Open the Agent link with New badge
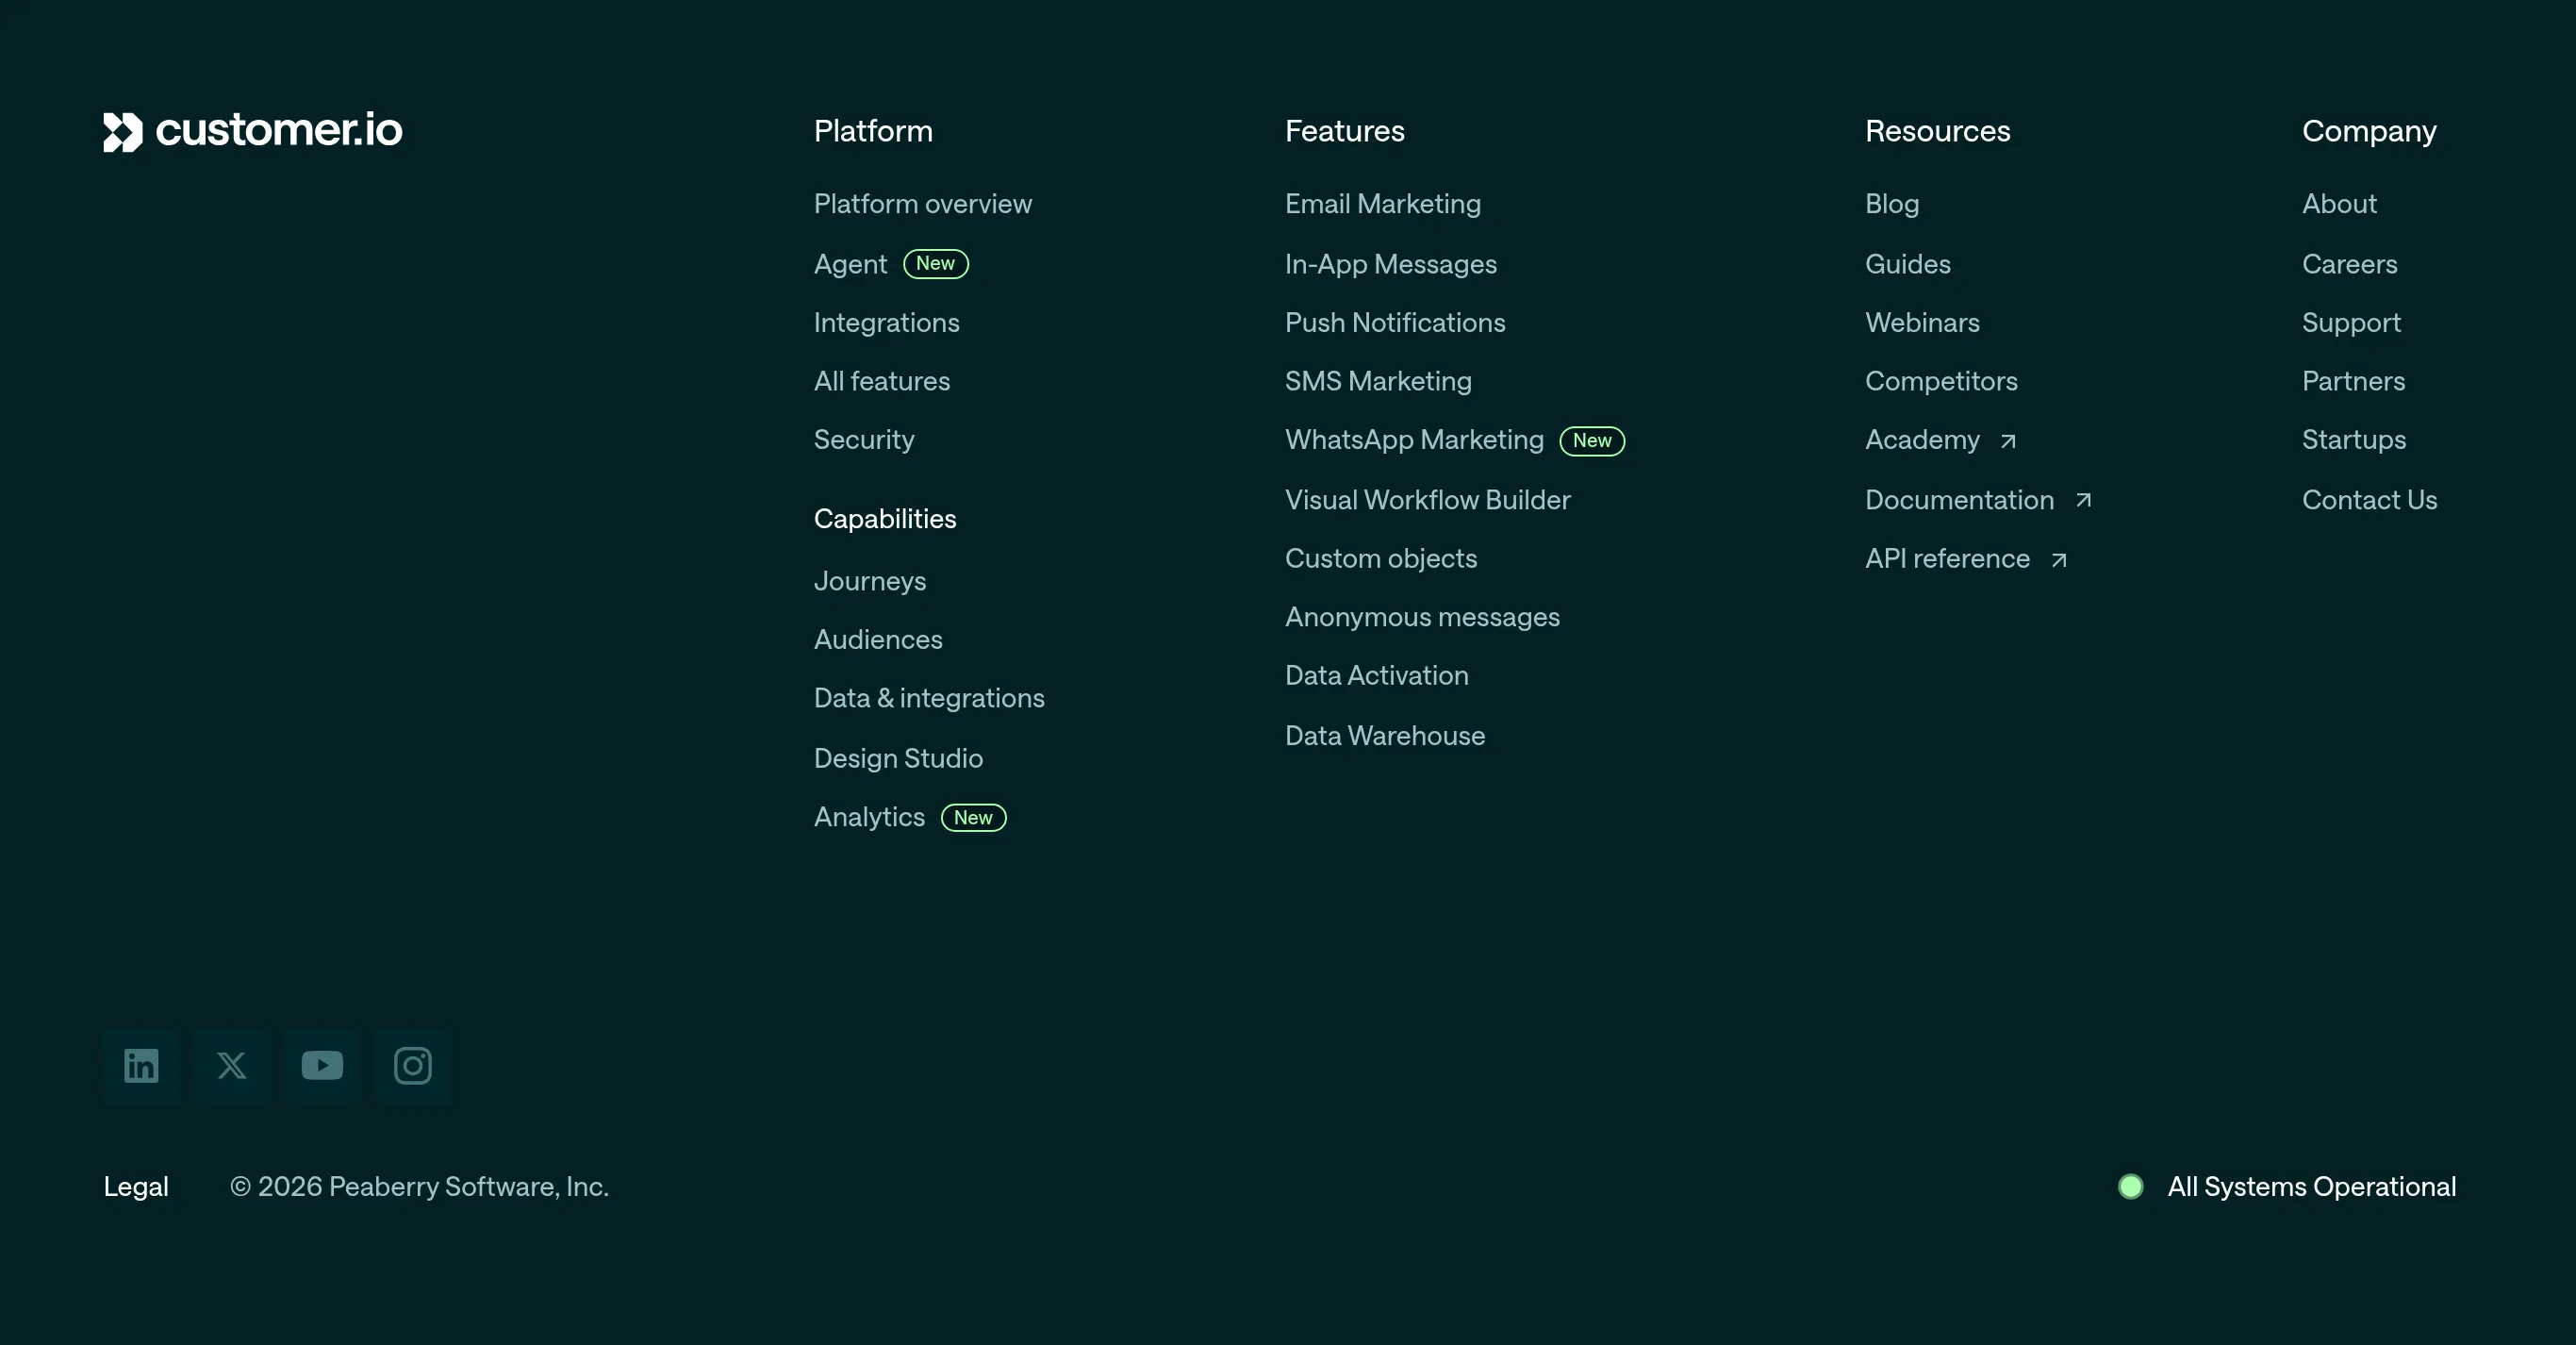This screenshot has height=1345, width=2576. 890,264
